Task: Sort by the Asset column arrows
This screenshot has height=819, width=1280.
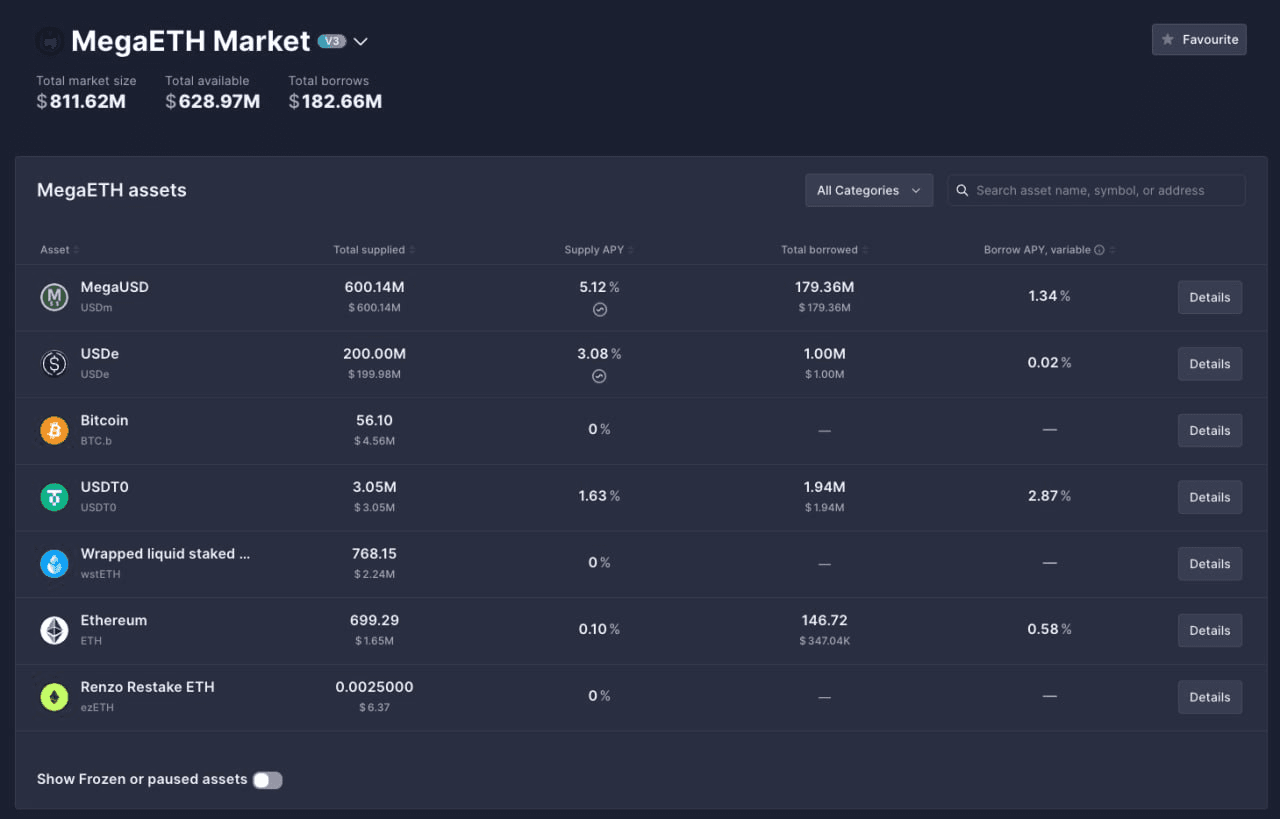Action: [x=76, y=250]
